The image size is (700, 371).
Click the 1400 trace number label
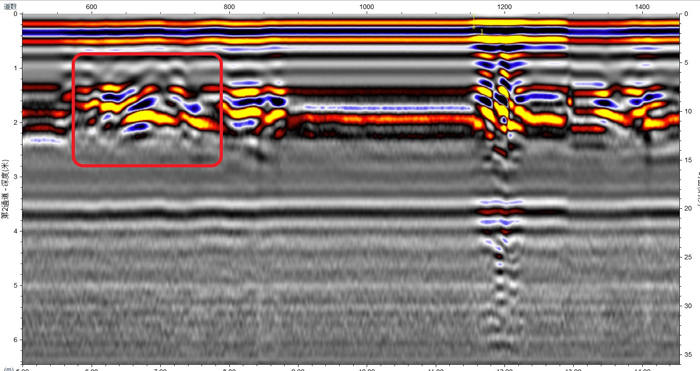tap(642, 7)
